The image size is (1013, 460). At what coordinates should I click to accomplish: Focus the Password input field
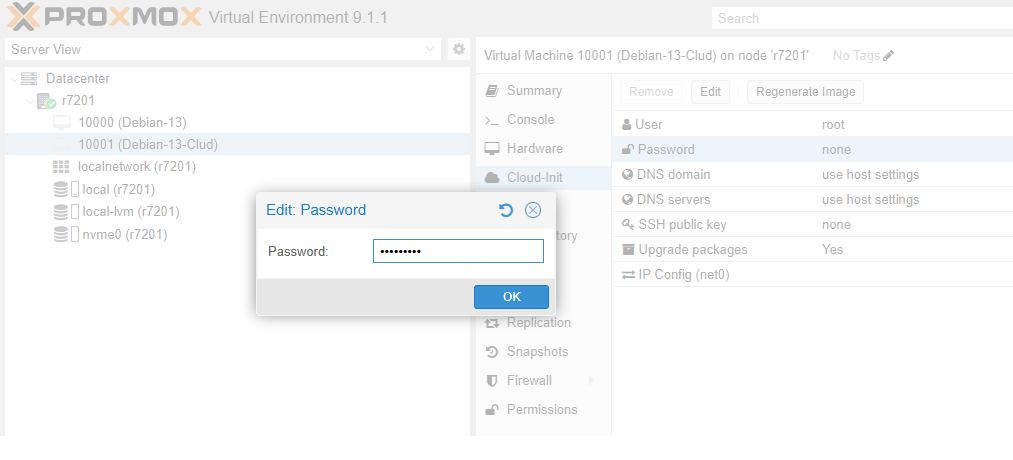(458, 251)
